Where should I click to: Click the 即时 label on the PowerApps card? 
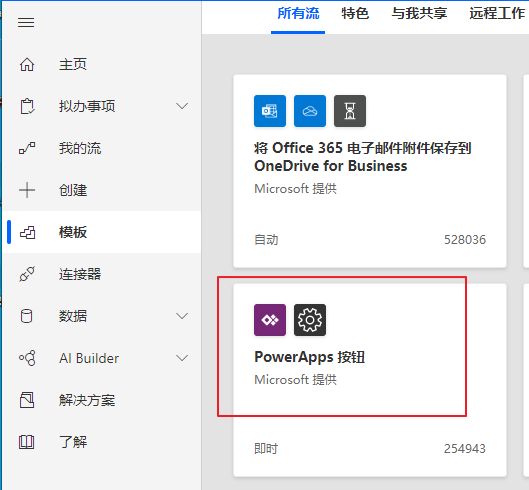266,448
